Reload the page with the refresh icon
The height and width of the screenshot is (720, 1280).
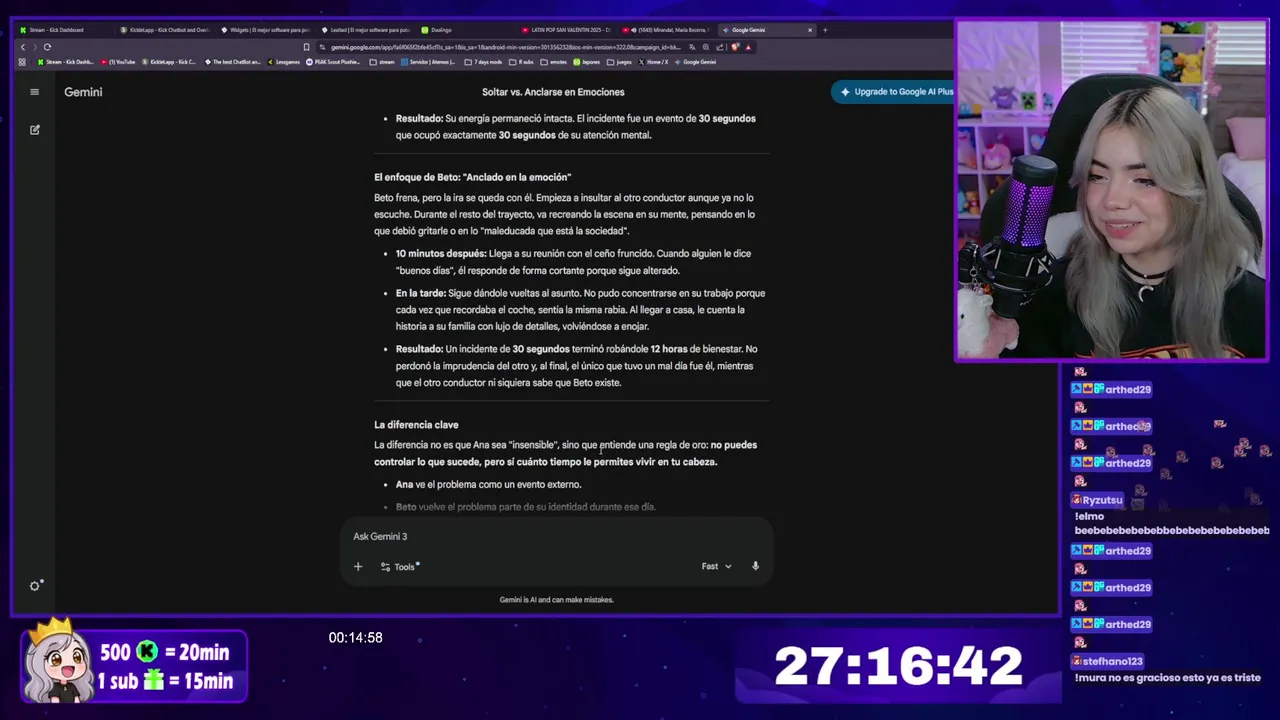(47, 47)
